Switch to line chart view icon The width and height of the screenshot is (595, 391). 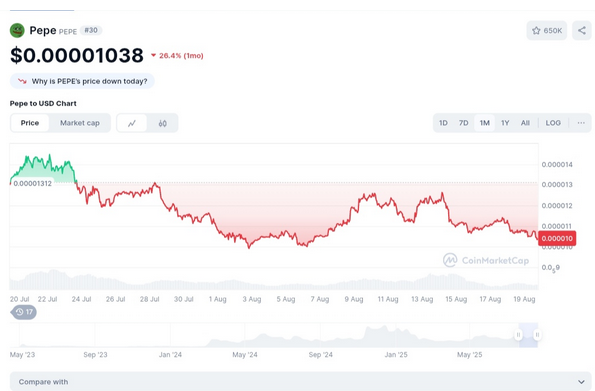tap(132, 123)
